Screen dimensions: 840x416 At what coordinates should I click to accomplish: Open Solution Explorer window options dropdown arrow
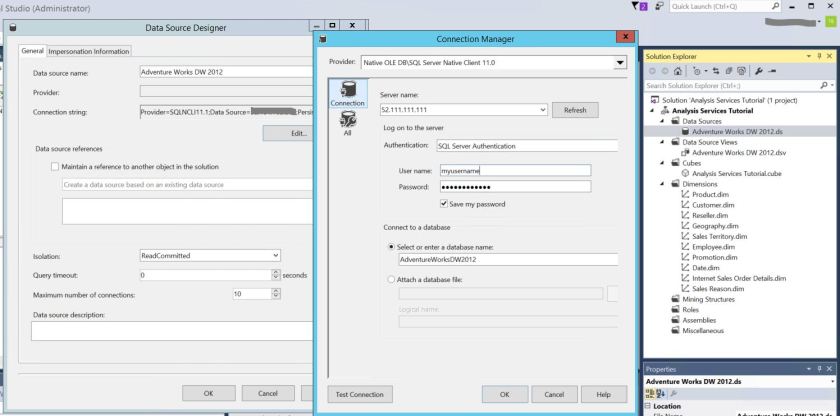pyautogui.click(x=809, y=56)
